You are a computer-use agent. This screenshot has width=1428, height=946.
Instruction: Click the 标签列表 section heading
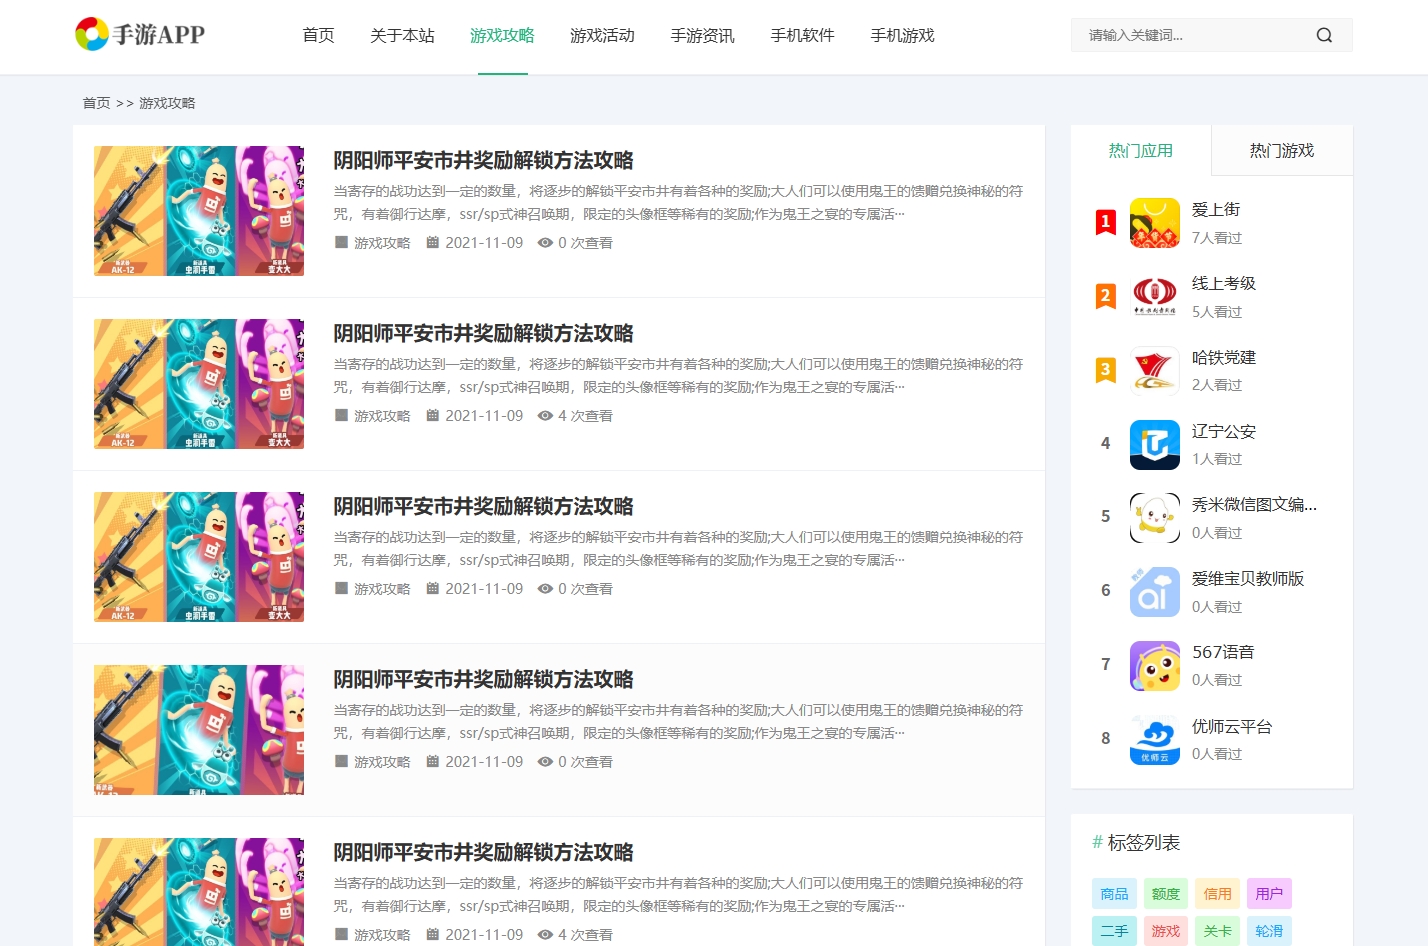[1144, 843]
